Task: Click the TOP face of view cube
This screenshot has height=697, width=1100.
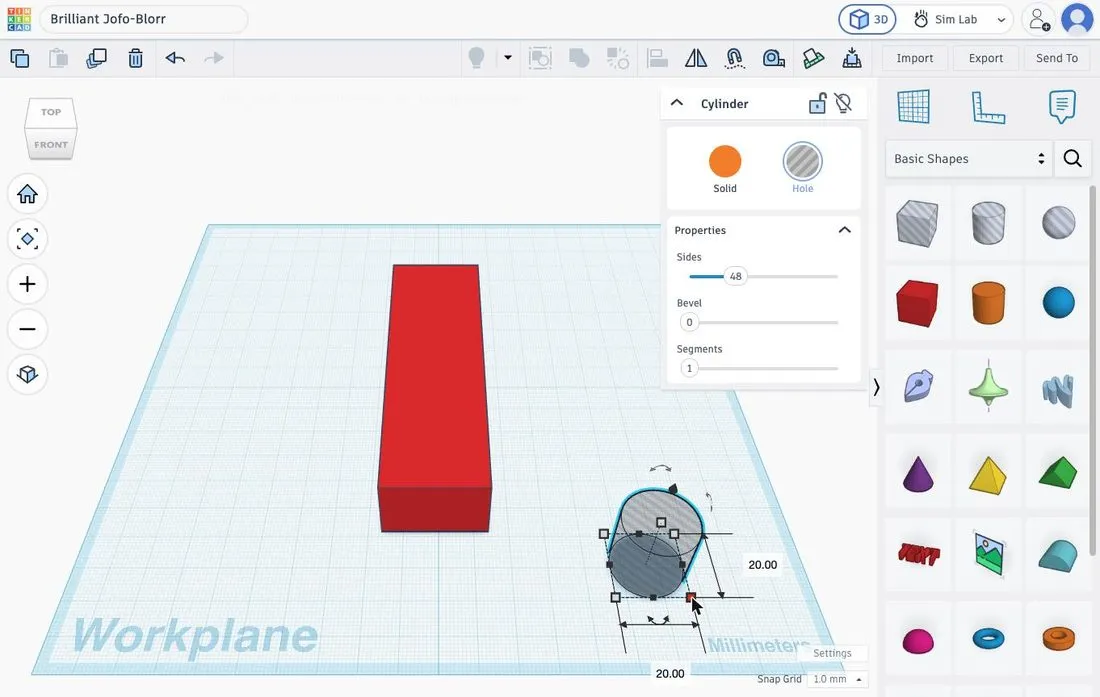Action: click(51, 112)
